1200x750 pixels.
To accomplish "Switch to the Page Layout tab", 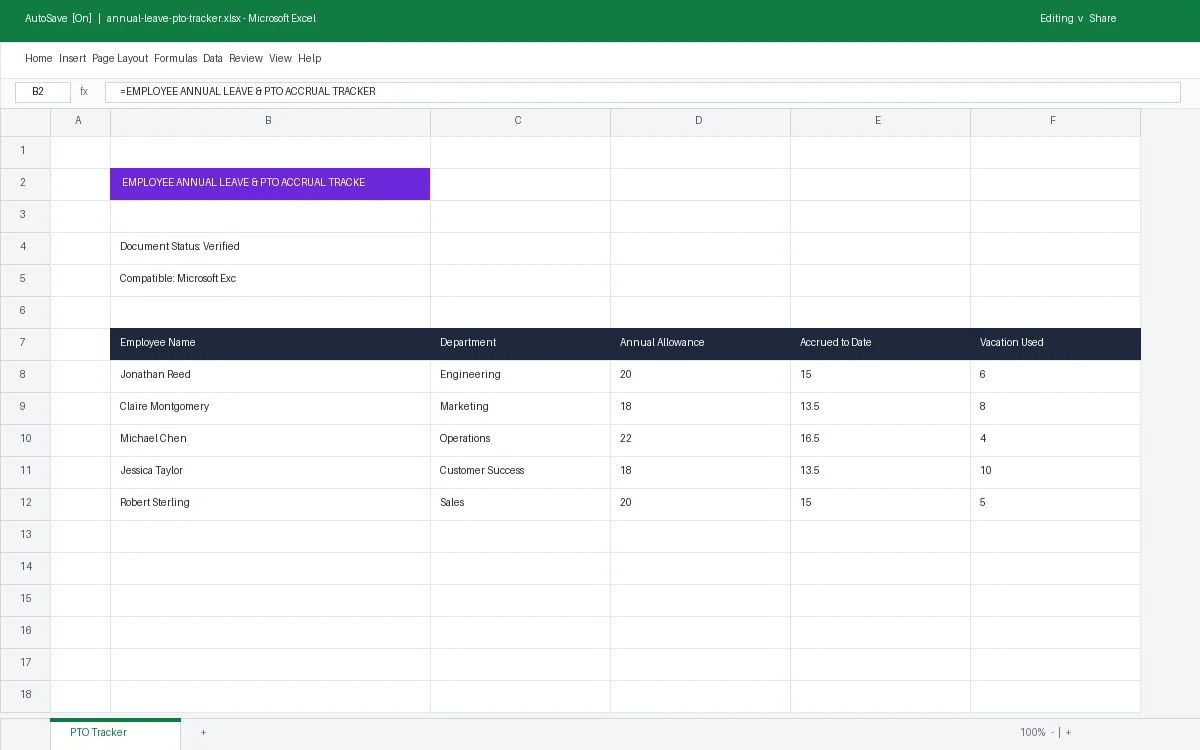I will point(120,59).
